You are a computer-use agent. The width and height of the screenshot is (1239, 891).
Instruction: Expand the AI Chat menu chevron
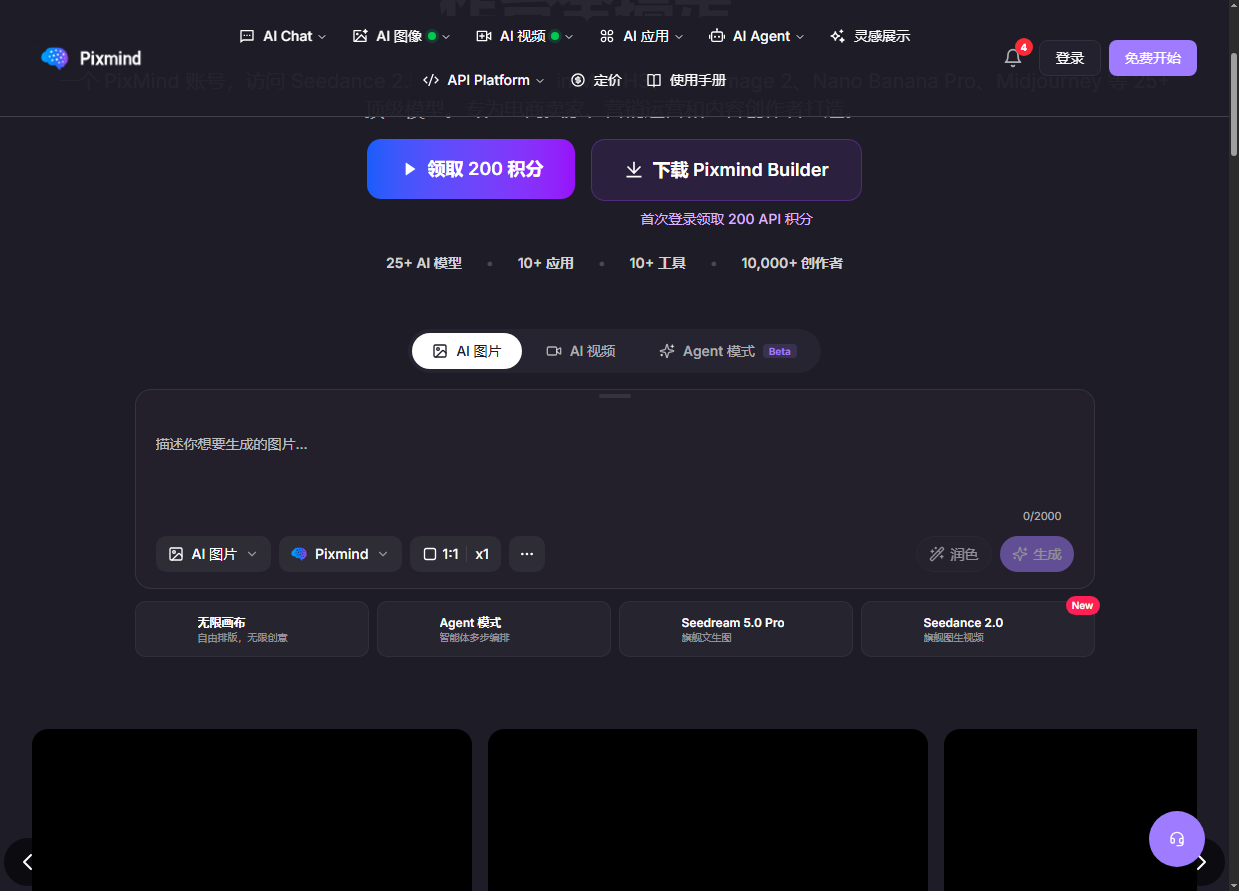(x=322, y=36)
